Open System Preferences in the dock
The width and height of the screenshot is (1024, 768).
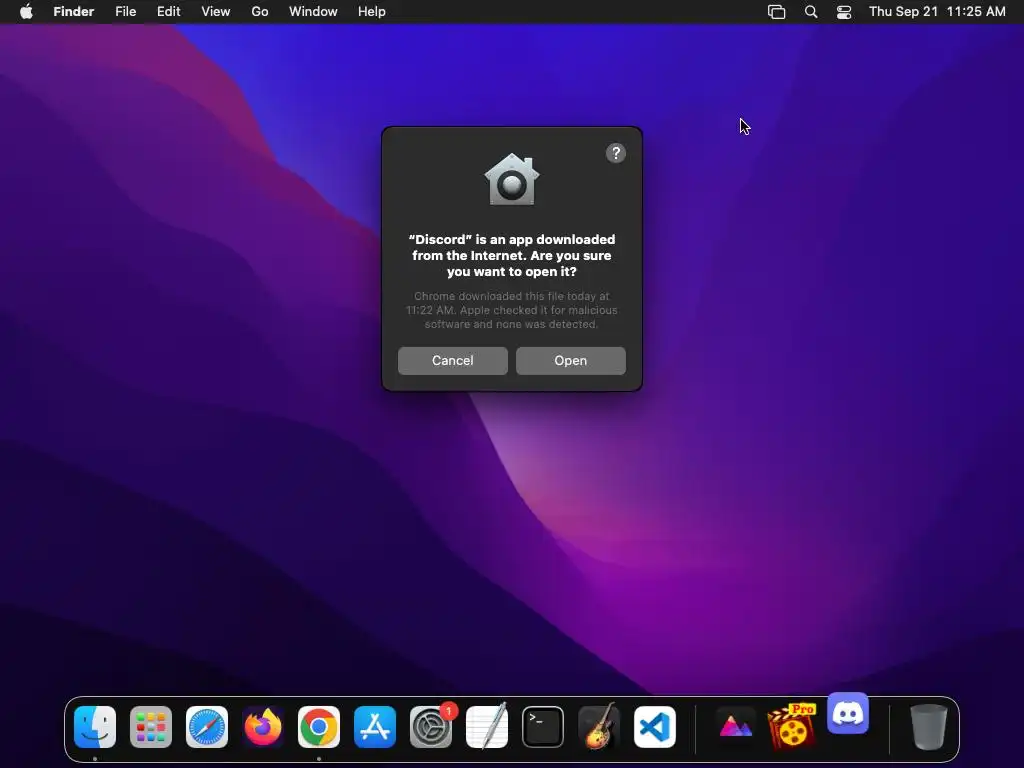431,727
